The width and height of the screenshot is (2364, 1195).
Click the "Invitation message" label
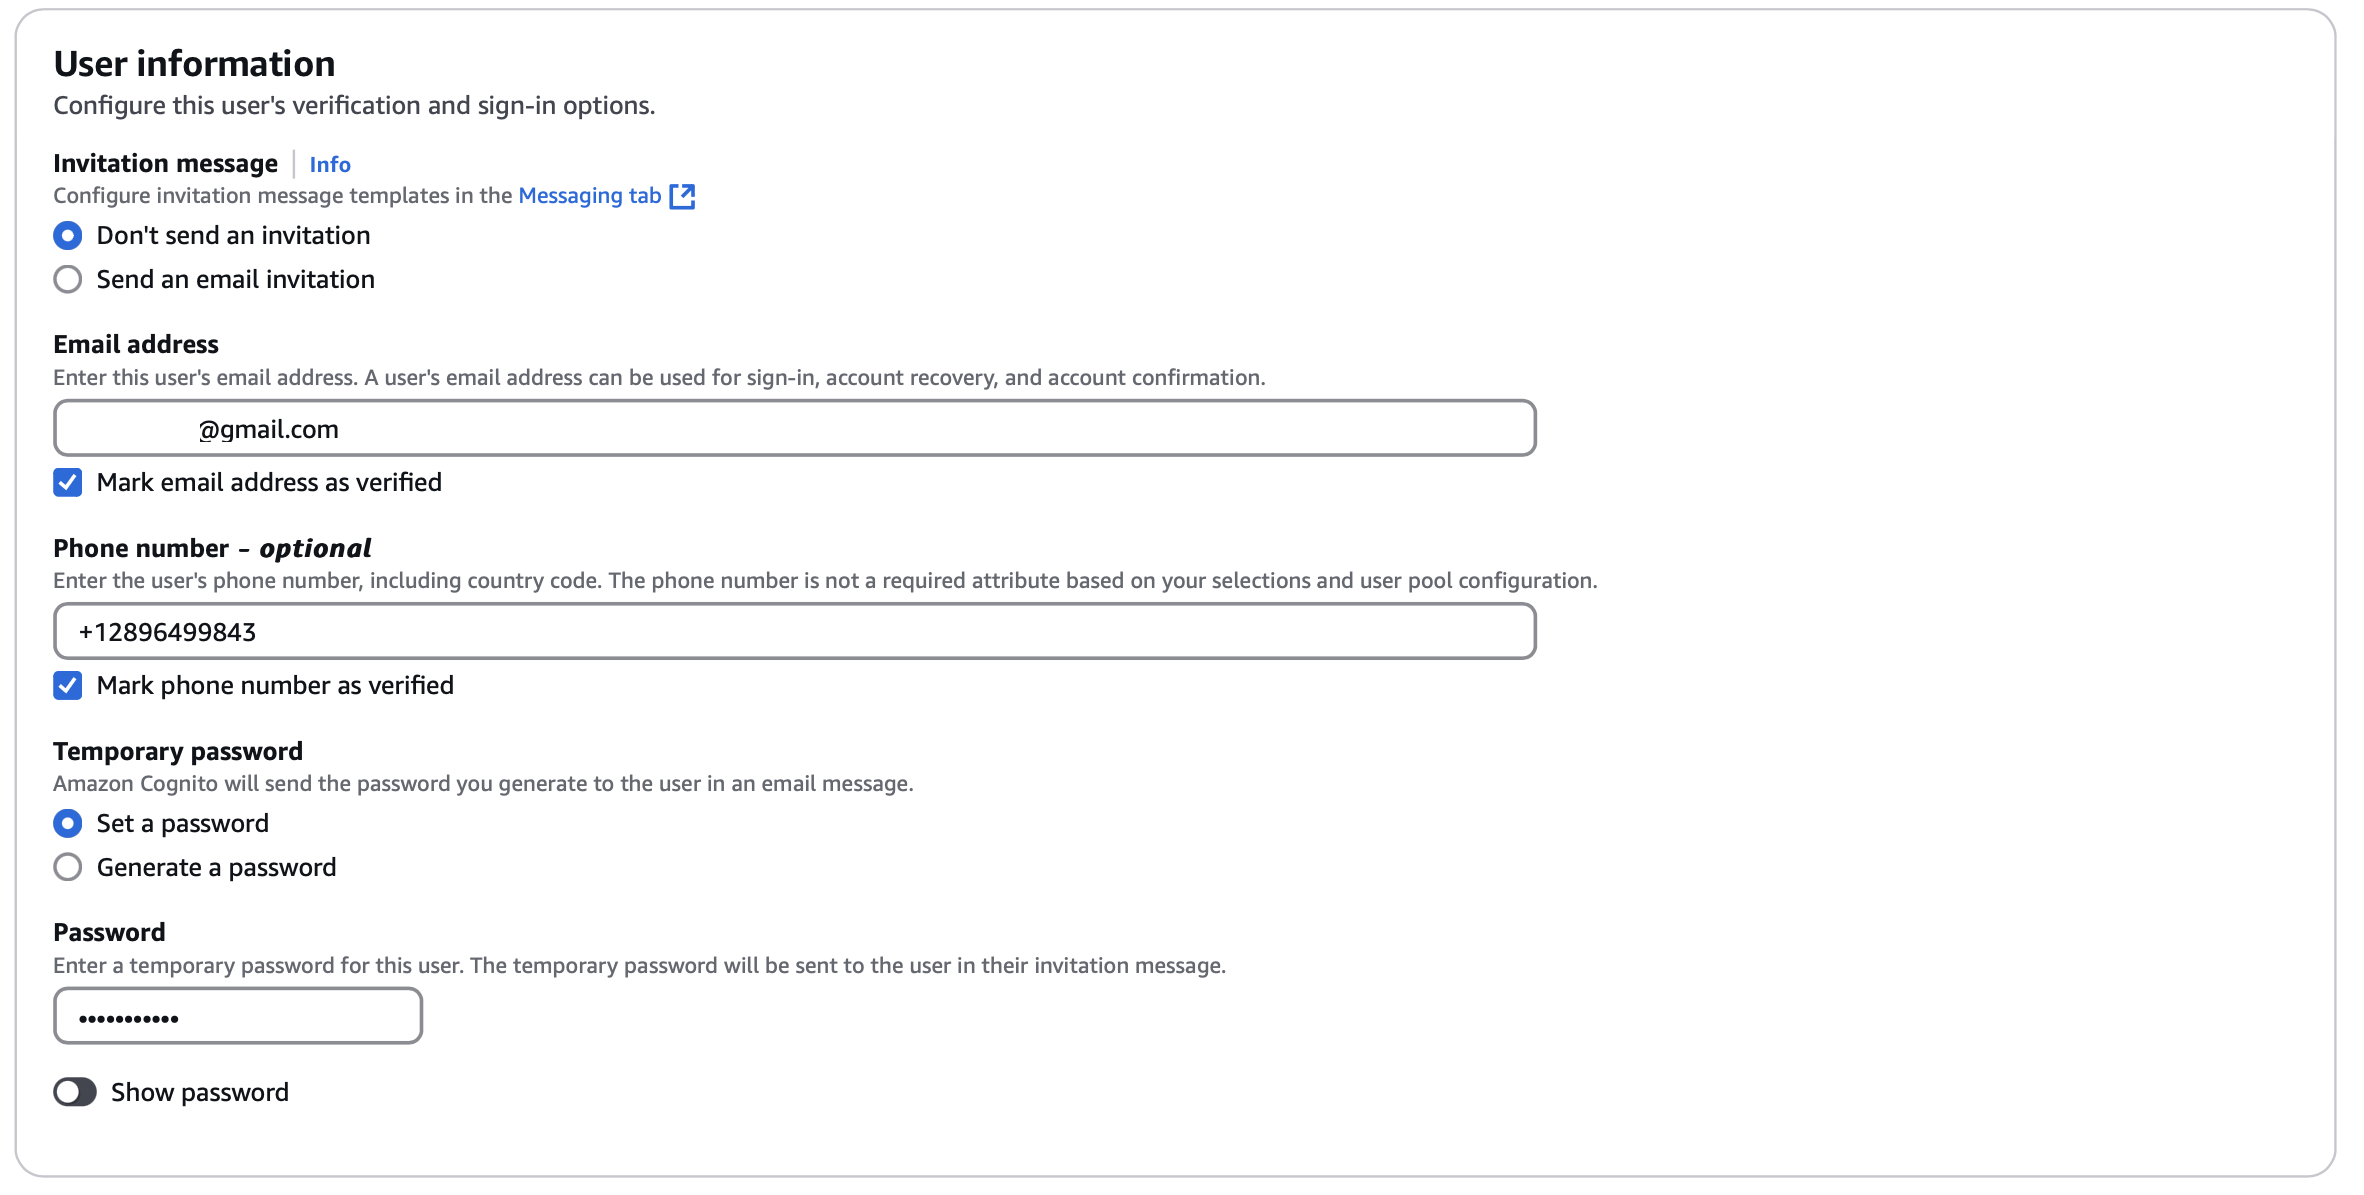165,163
